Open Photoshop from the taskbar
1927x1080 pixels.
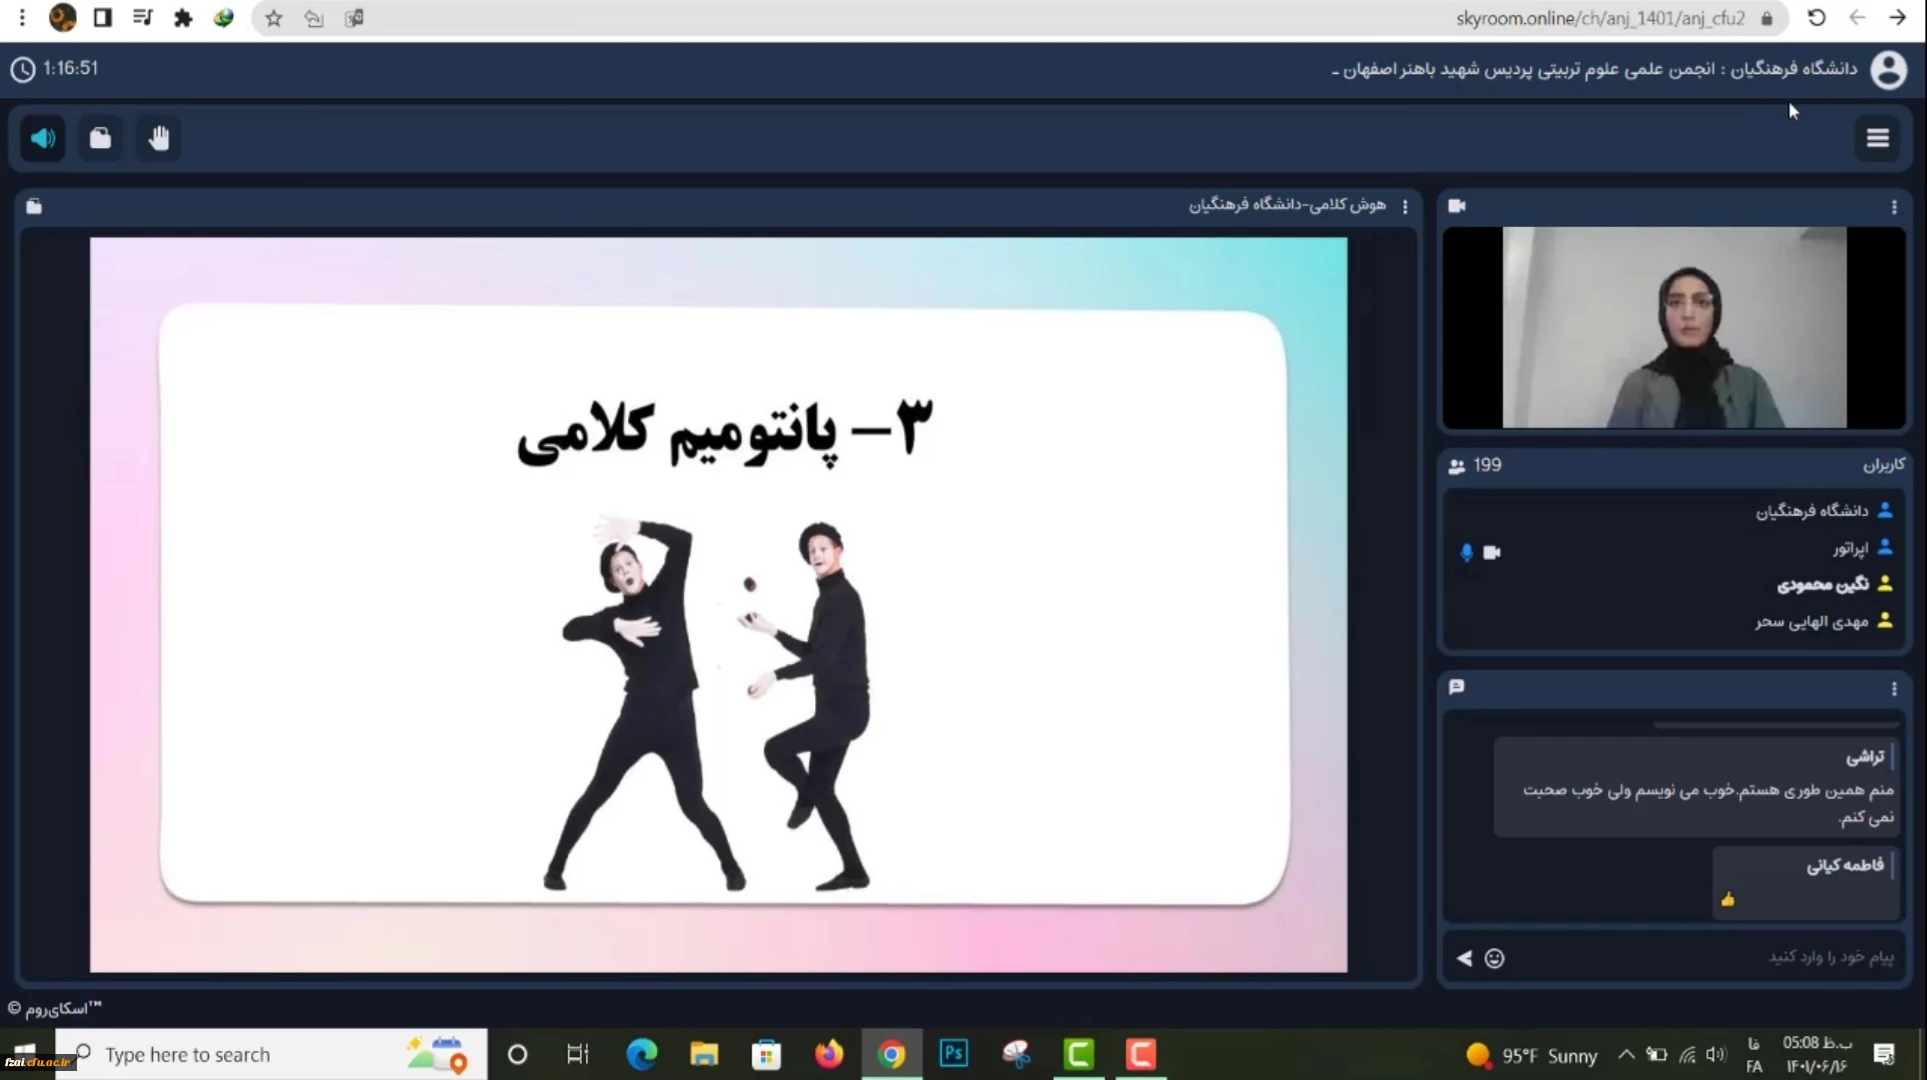[953, 1054]
